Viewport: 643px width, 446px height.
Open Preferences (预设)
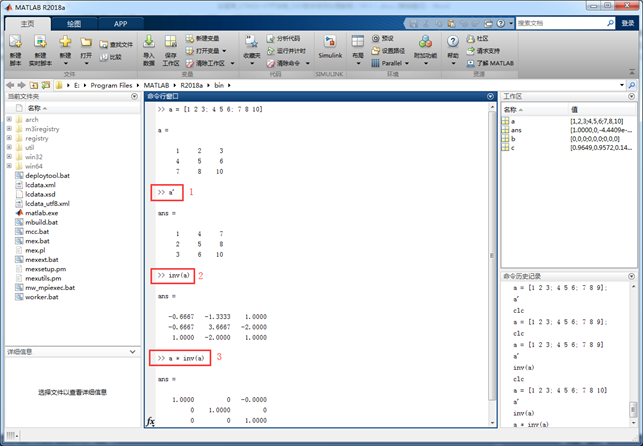click(x=383, y=39)
